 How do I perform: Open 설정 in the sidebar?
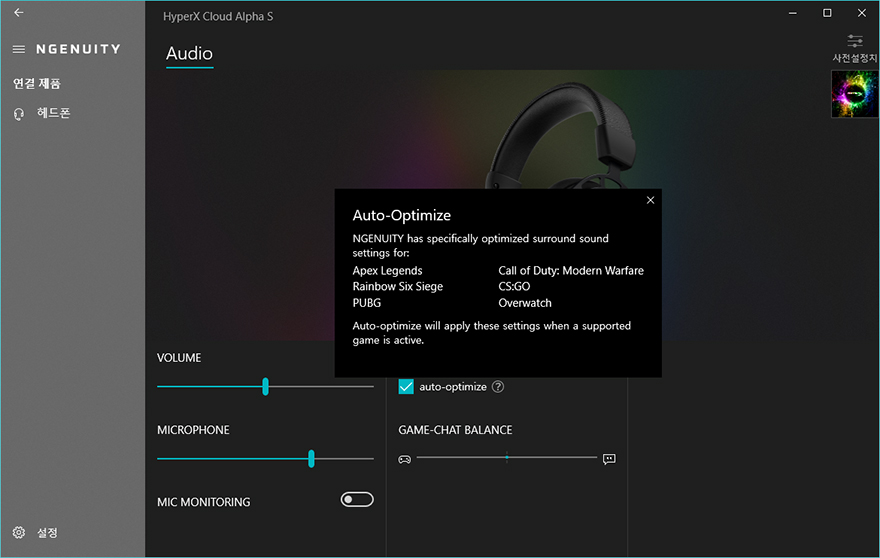coord(47,532)
